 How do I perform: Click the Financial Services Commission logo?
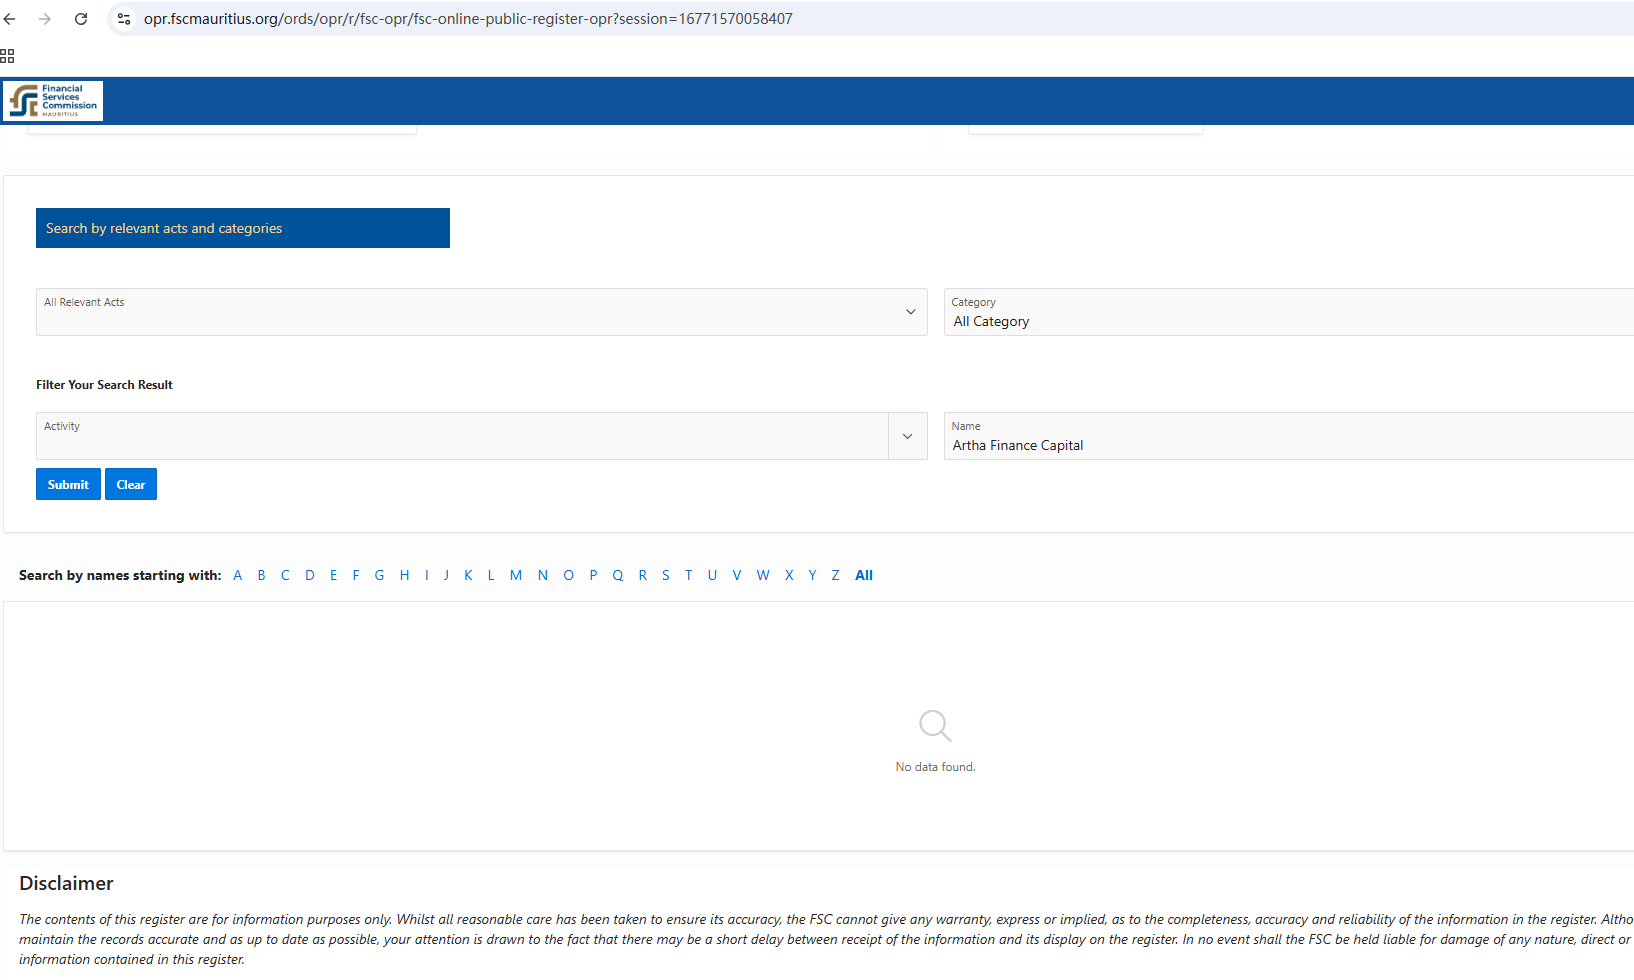coord(53,101)
